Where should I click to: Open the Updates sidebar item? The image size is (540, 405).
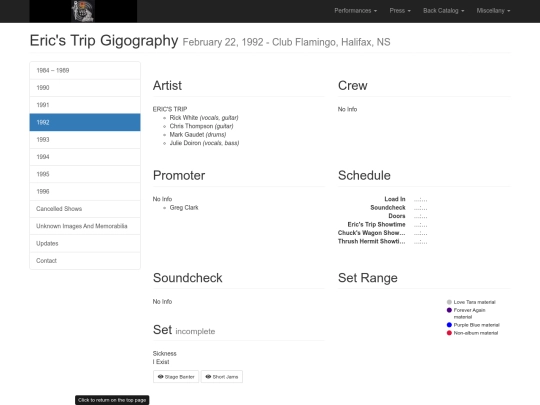85,243
